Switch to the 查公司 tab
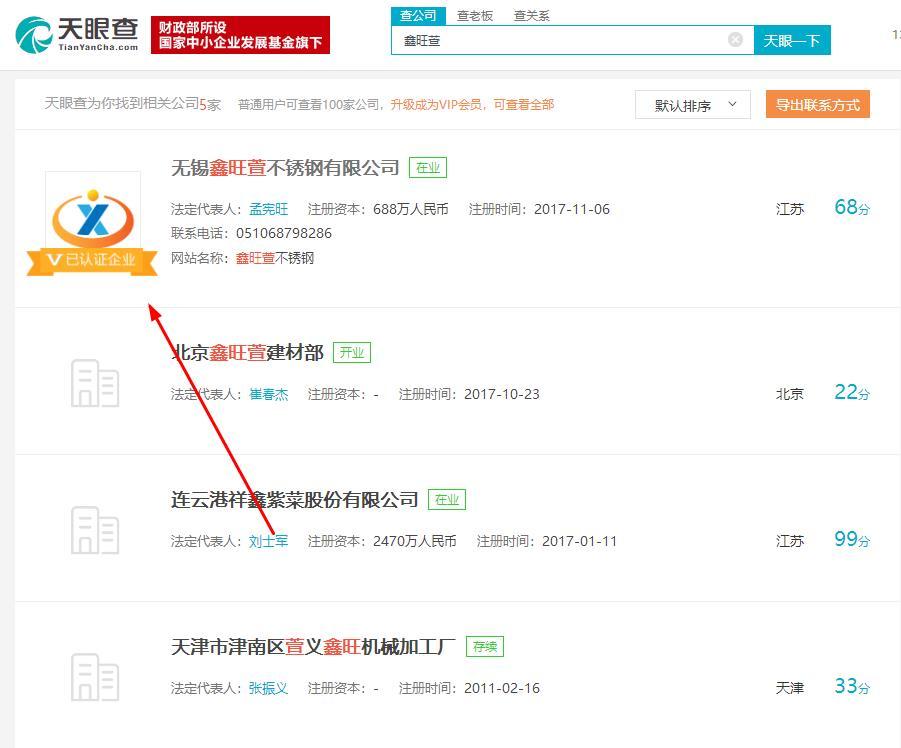Screen dimensions: 901x748 tap(418, 16)
